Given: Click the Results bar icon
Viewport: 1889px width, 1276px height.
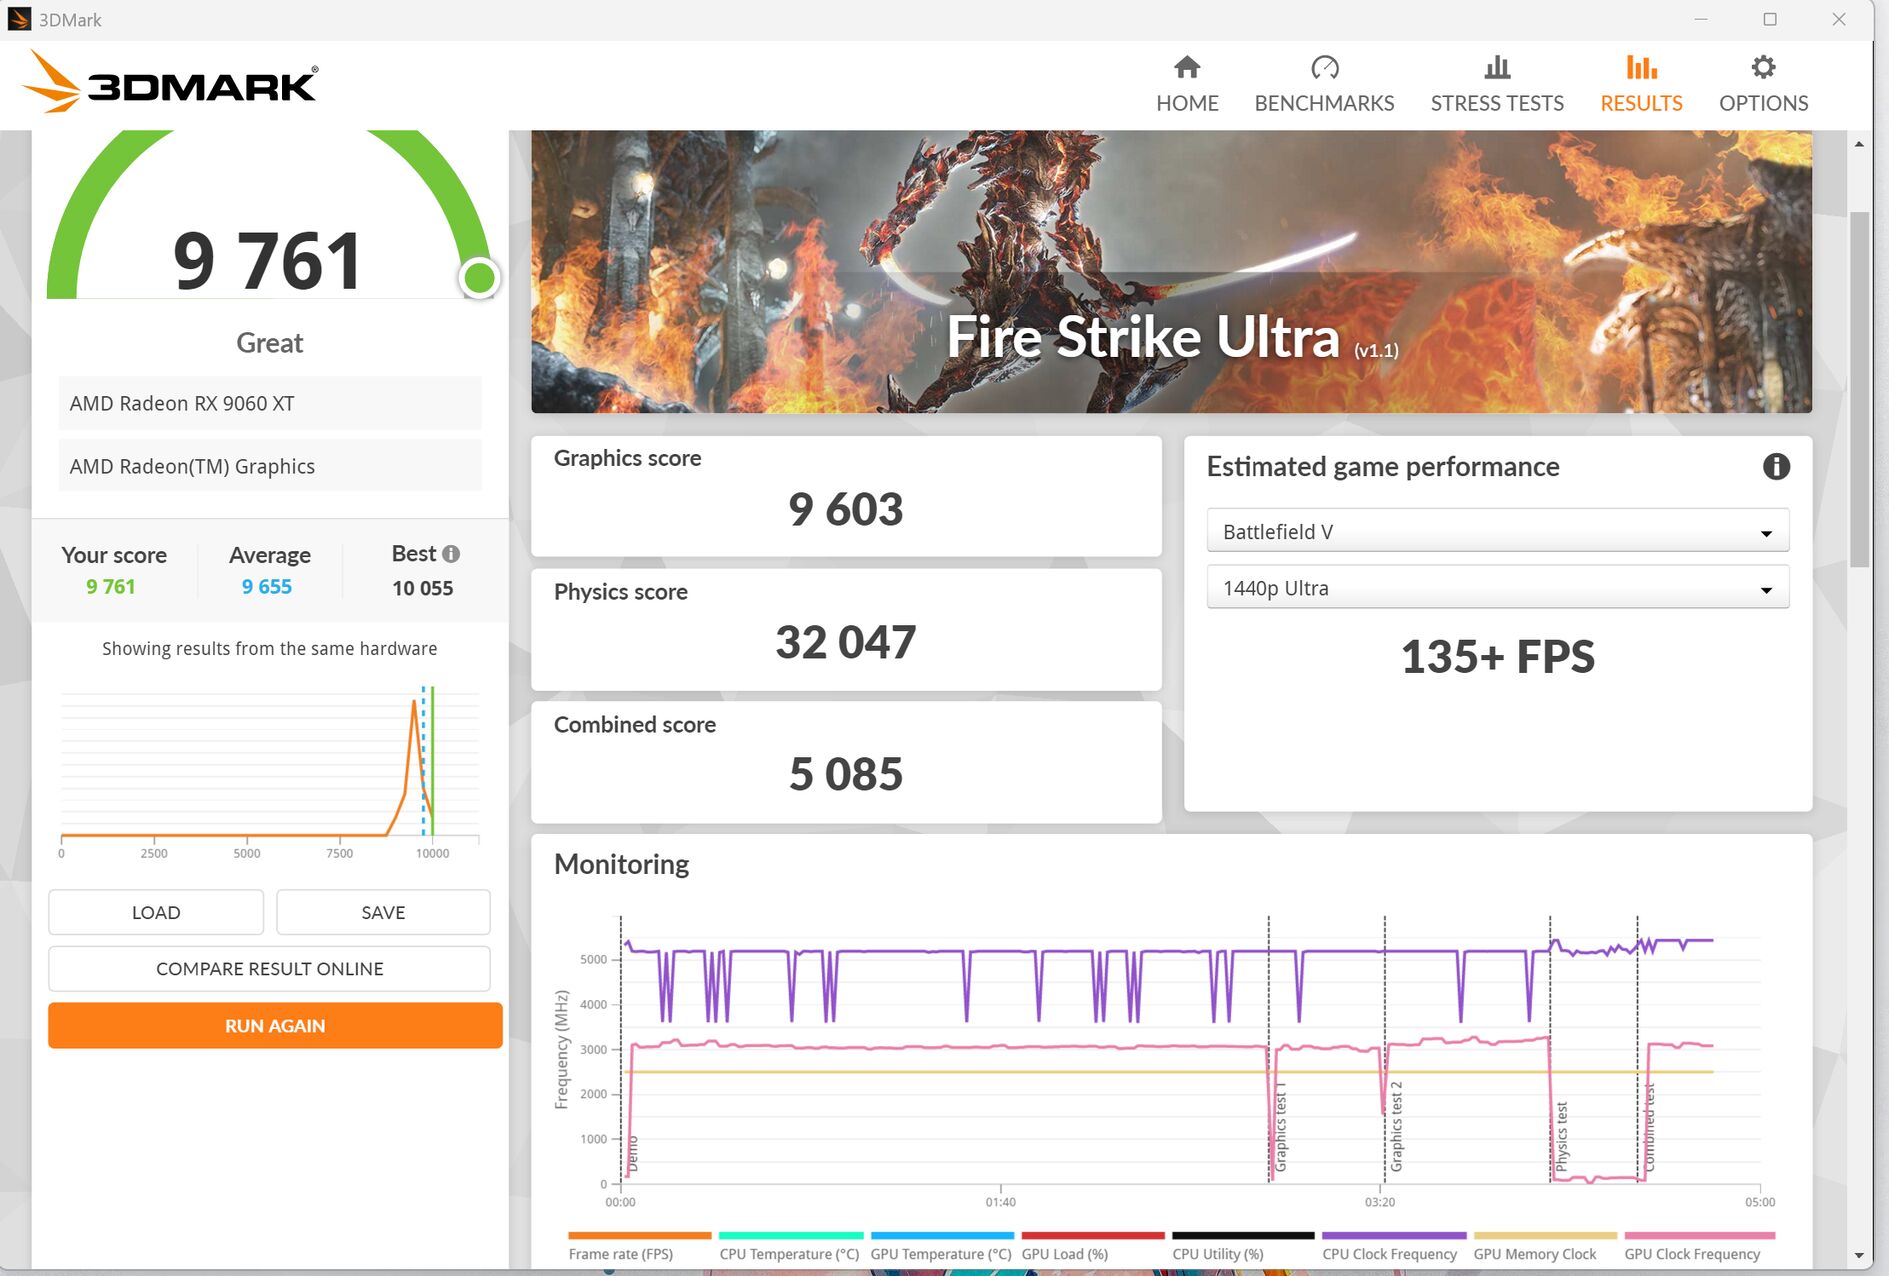Looking at the screenshot, I should [x=1641, y=67].
